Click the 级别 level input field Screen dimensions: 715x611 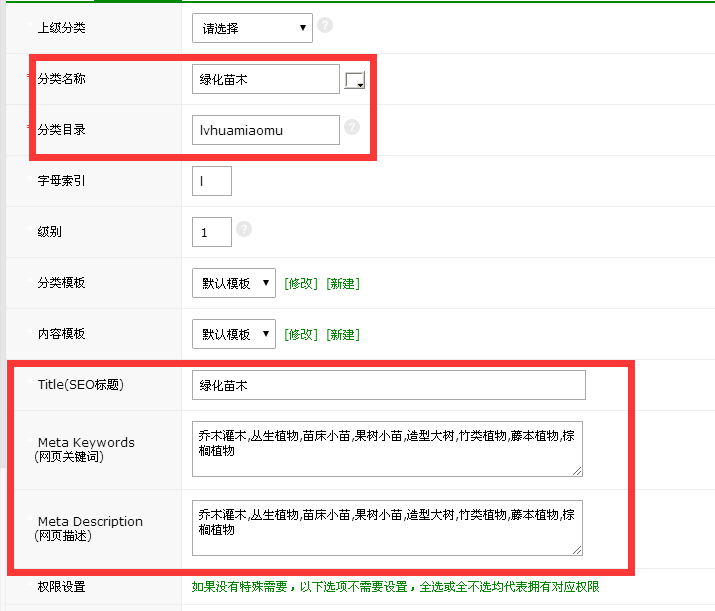[212, 232]
